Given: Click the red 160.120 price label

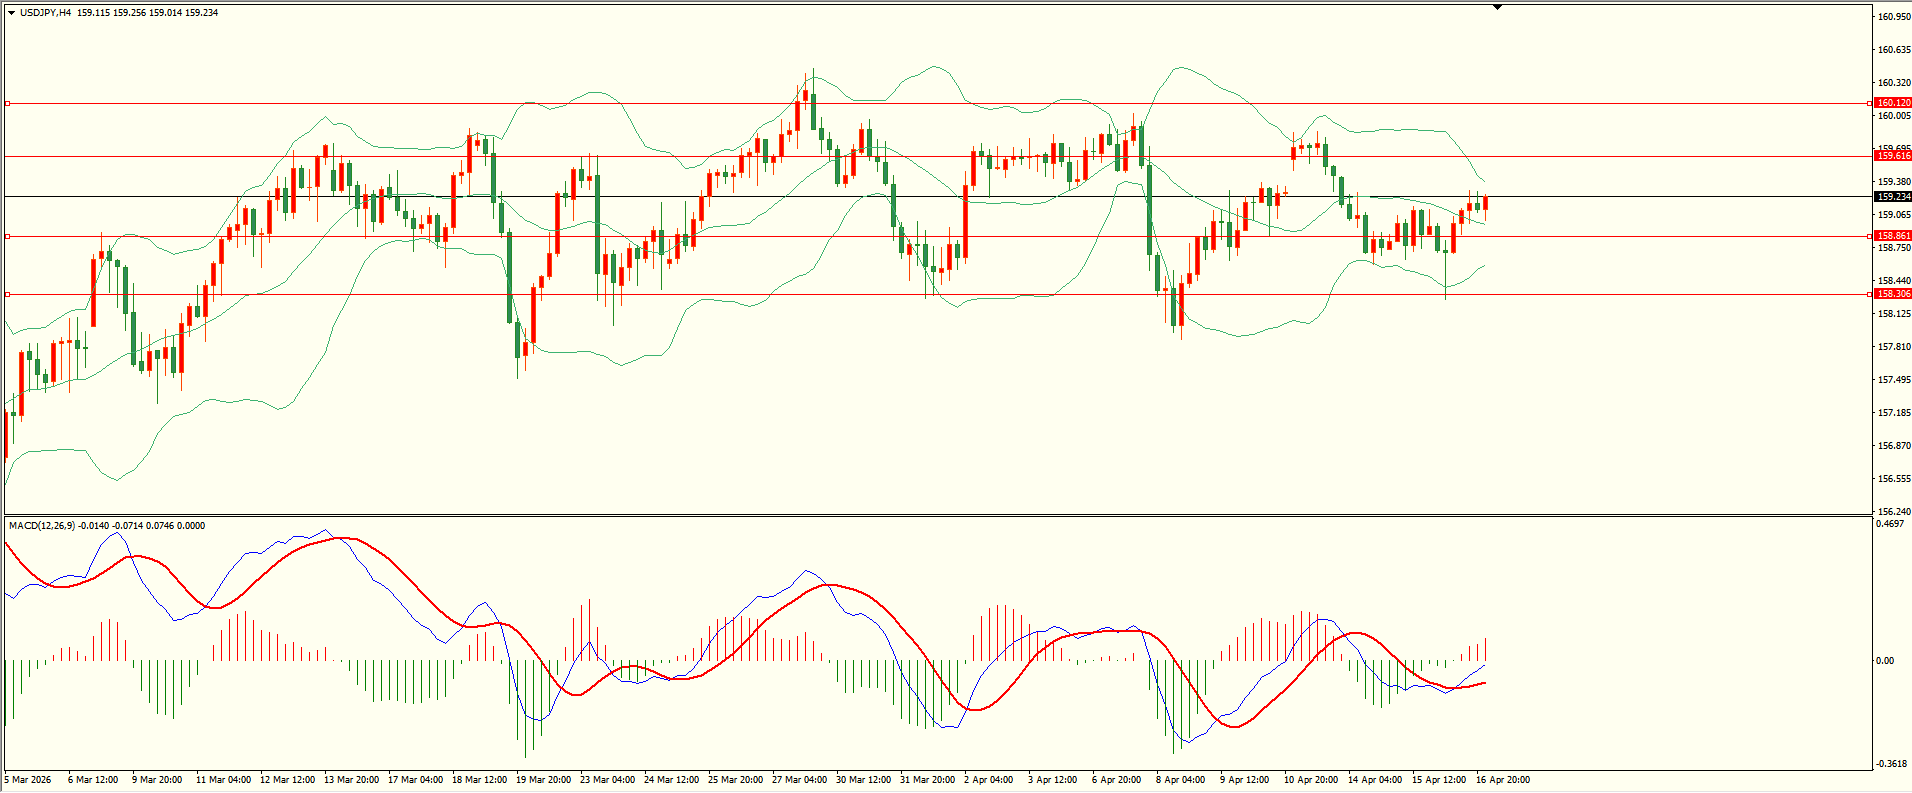Looking at the screenshot, I should pos(1893,103).
